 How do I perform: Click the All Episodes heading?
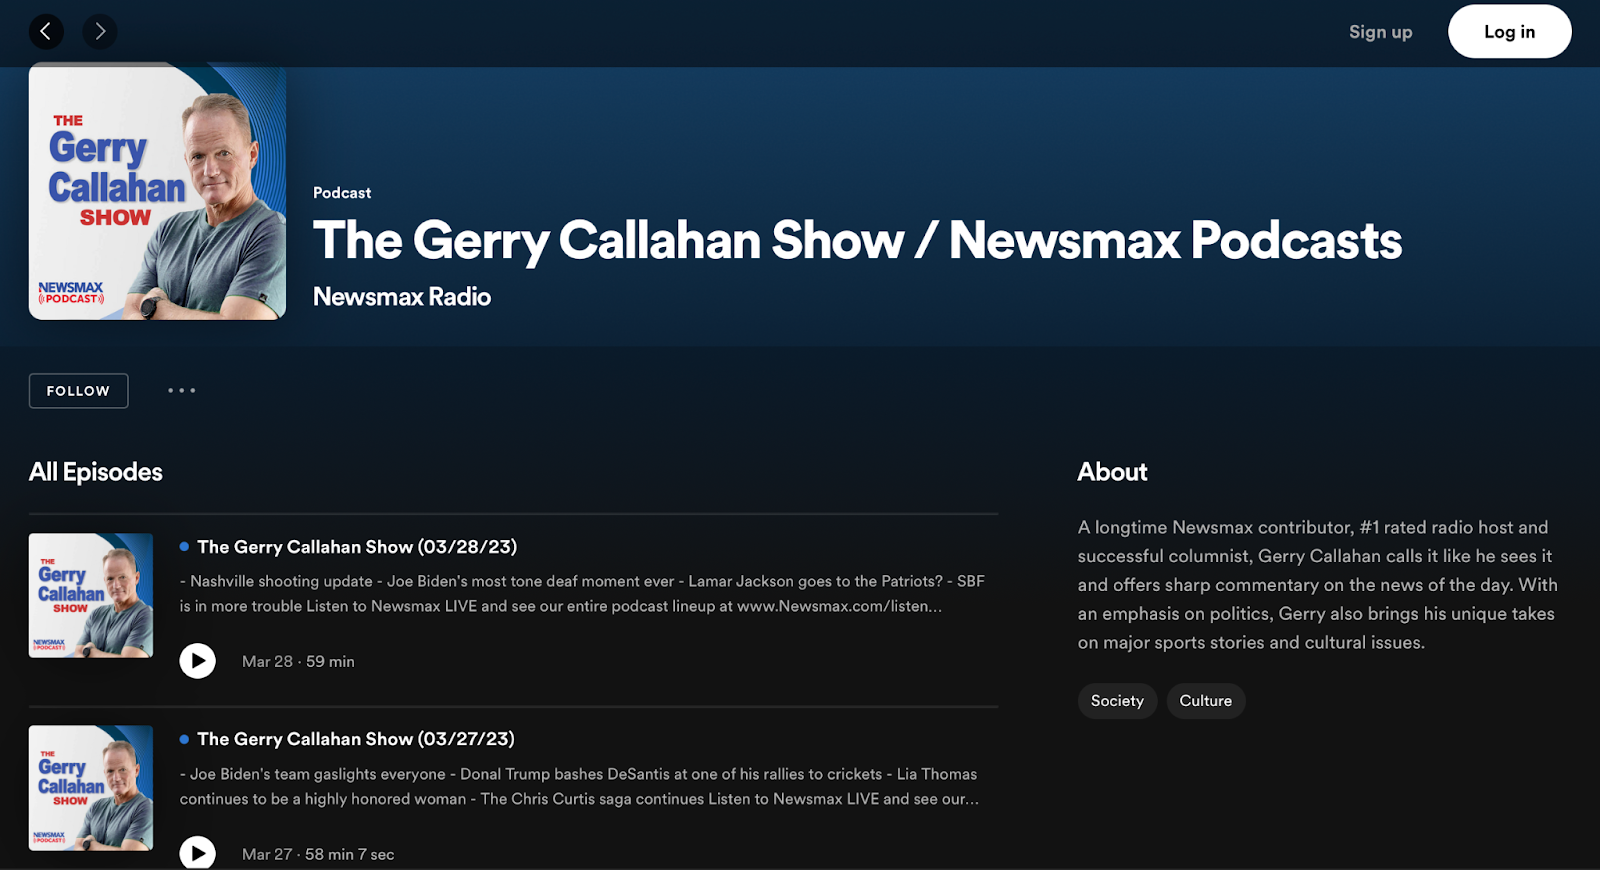96,472
